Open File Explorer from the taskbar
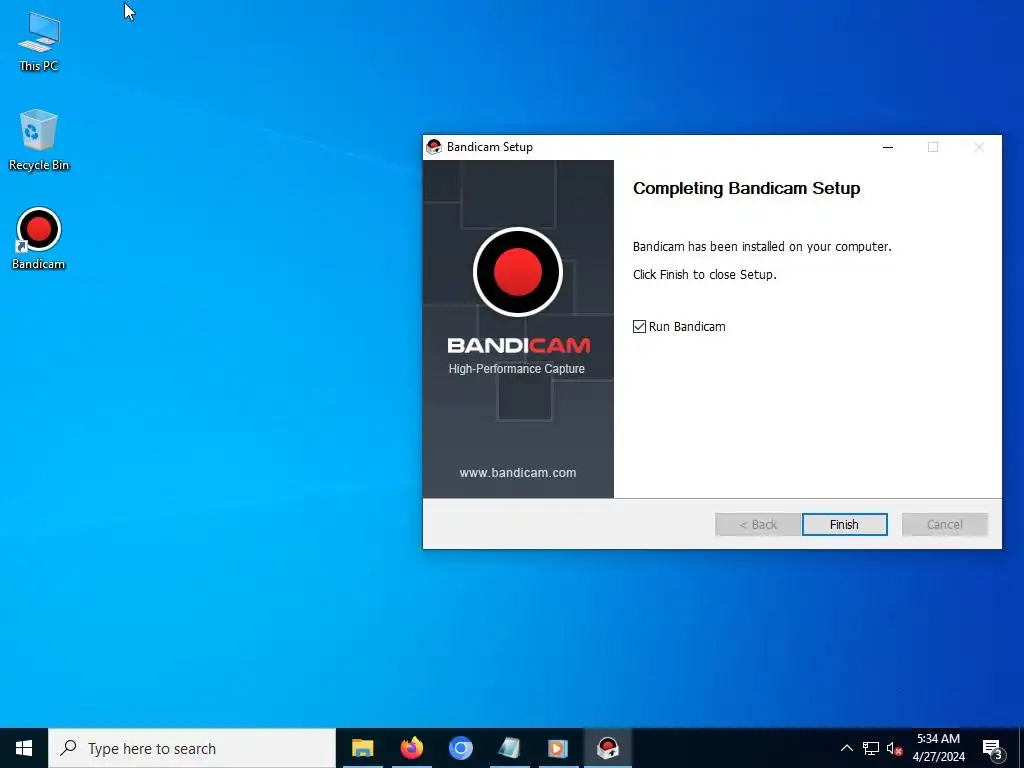Image resolution: width=1024 pixels, height=768 pixels. (x=362, y=748)
